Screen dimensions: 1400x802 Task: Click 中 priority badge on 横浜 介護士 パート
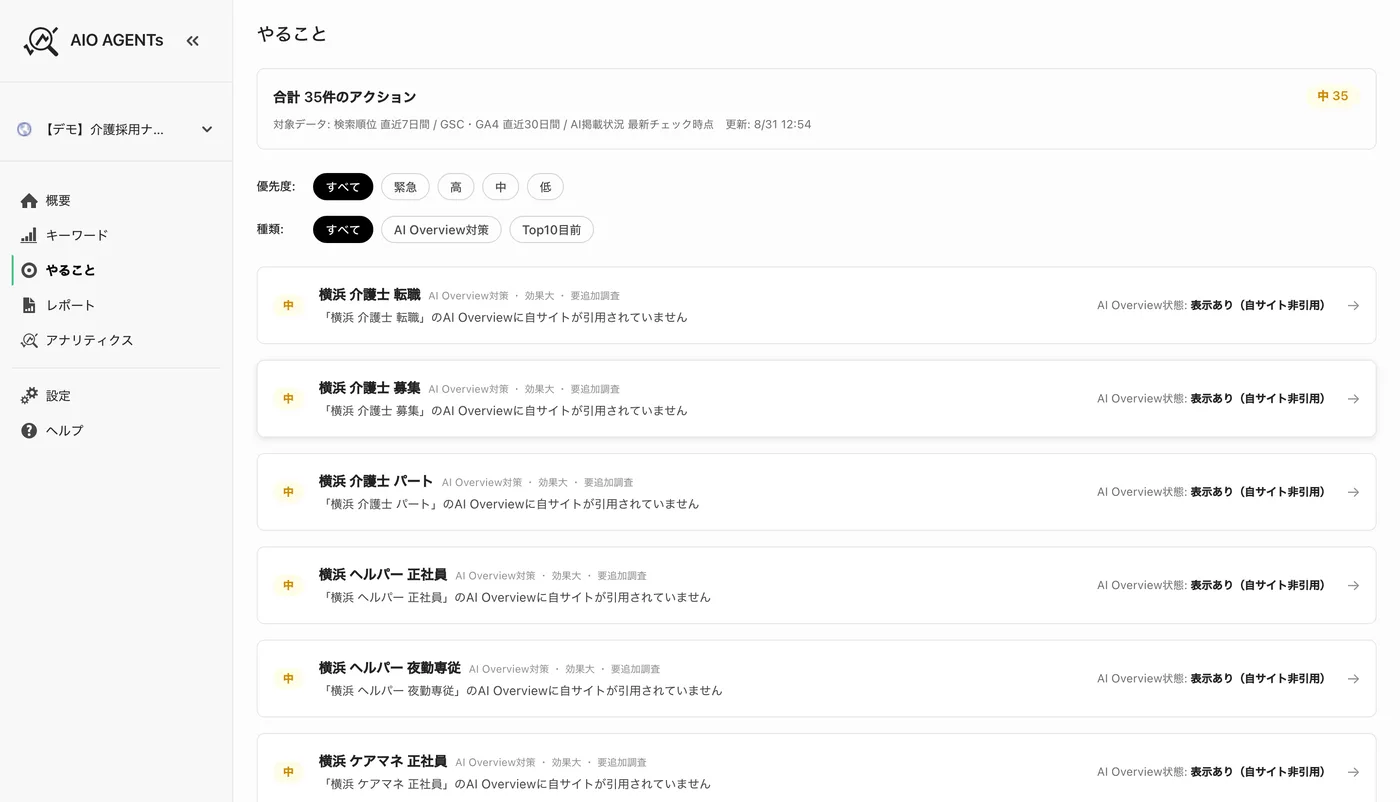(288, 492)
